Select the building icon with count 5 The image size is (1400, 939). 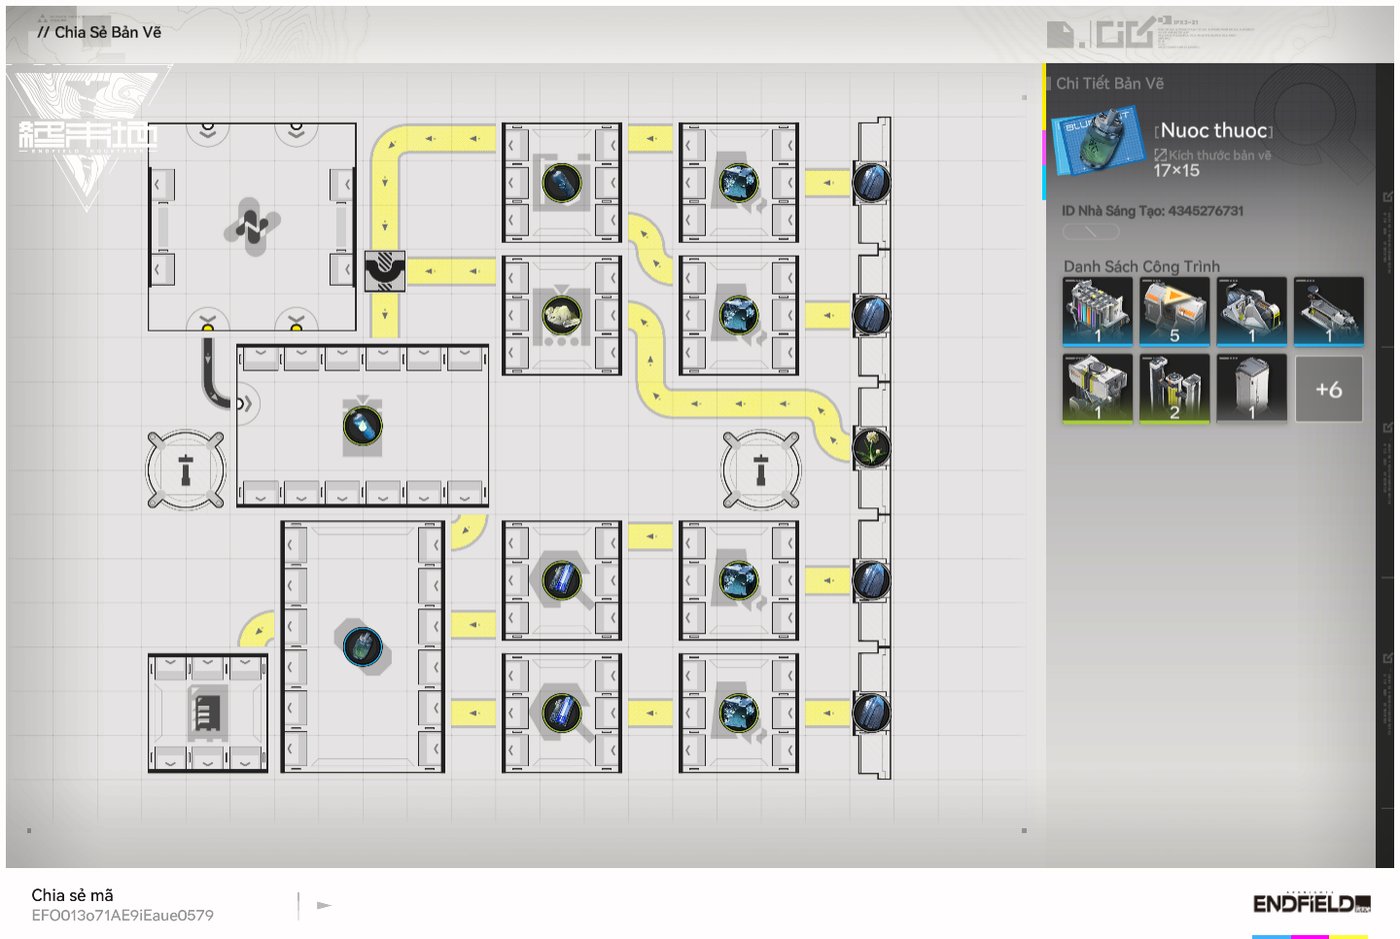click(1174, 311)
